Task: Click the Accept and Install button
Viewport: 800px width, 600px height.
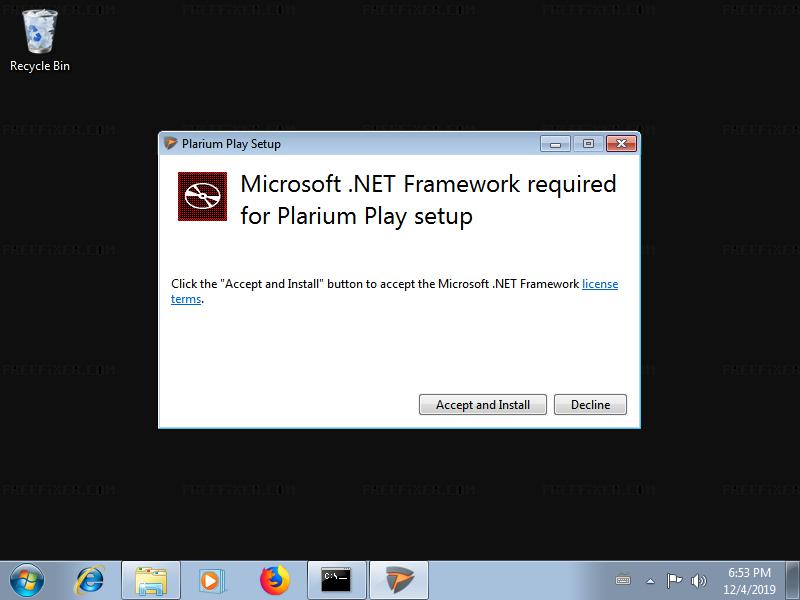Action: click(x=483, y=405)
